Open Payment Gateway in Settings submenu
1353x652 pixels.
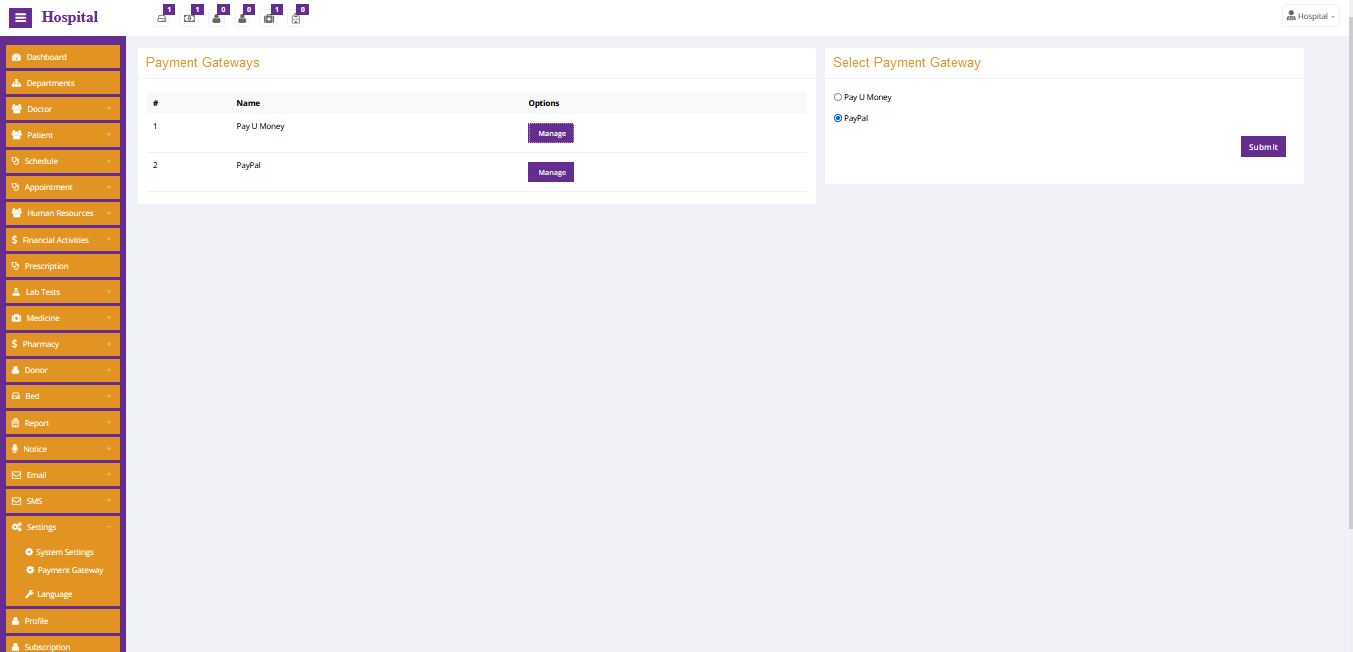click(65, 570)
